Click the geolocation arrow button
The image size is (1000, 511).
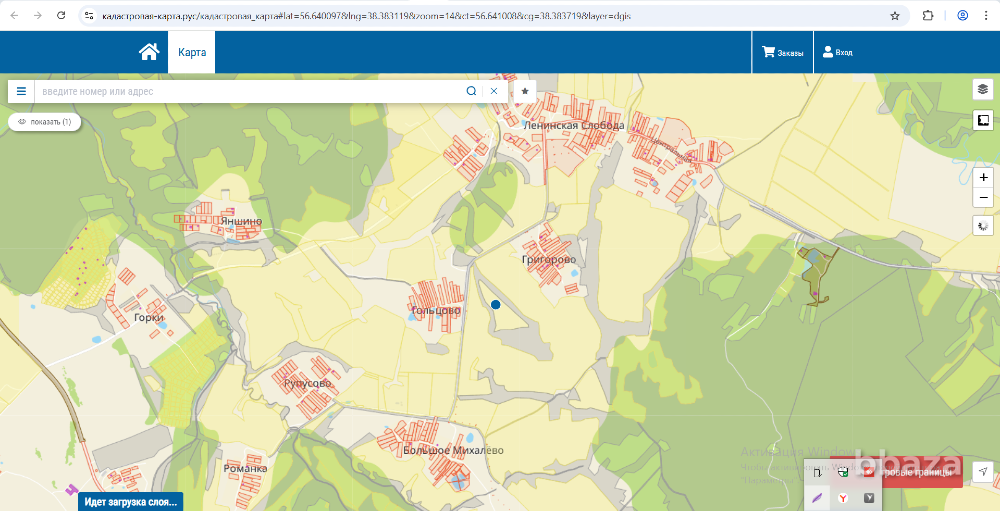coord(983,472)
